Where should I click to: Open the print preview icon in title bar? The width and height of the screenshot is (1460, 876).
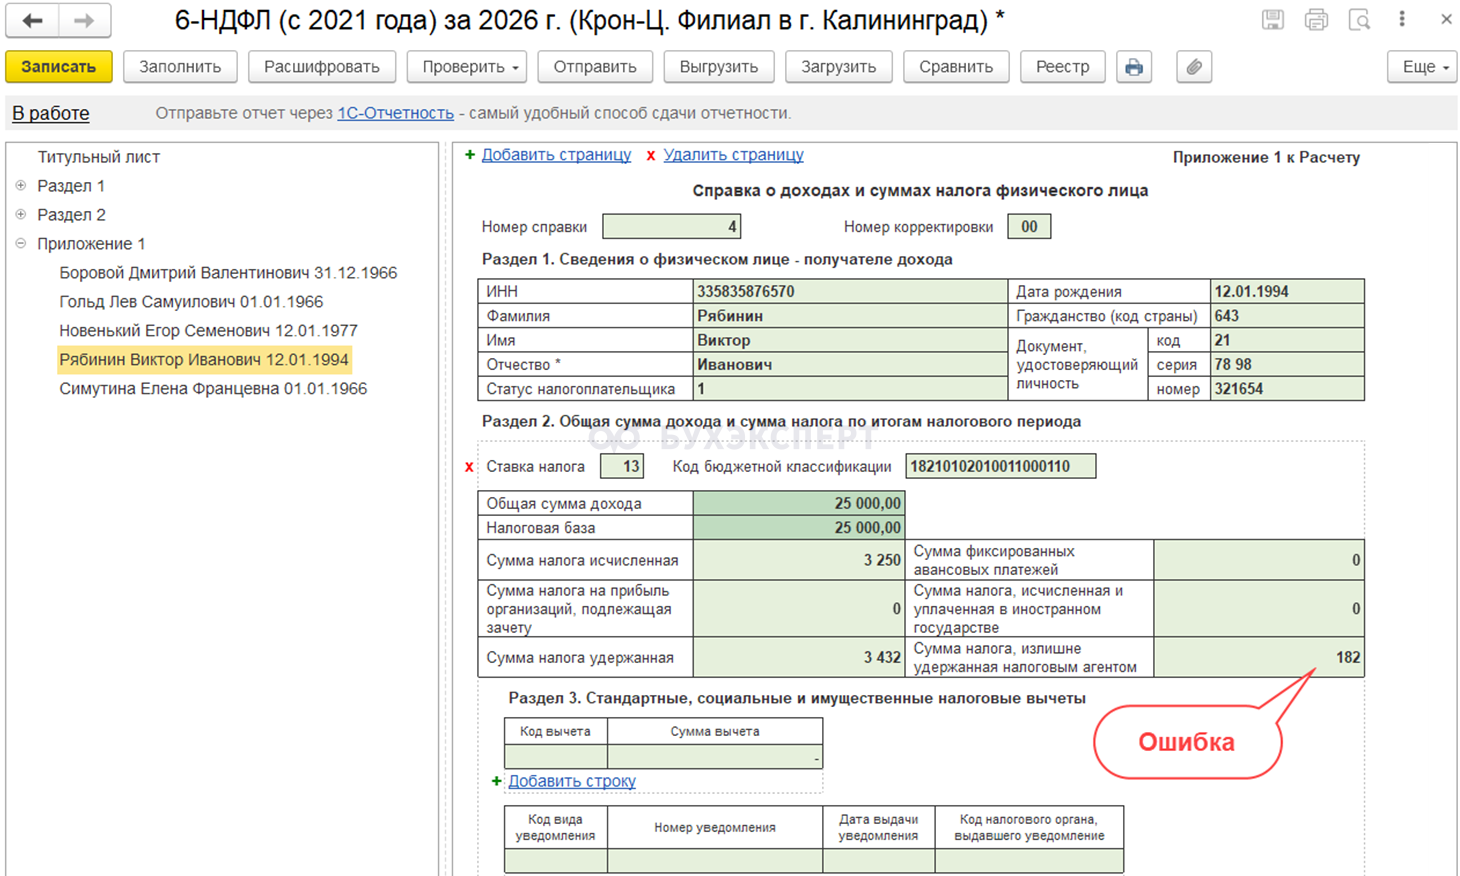[x=1359, y=19]
